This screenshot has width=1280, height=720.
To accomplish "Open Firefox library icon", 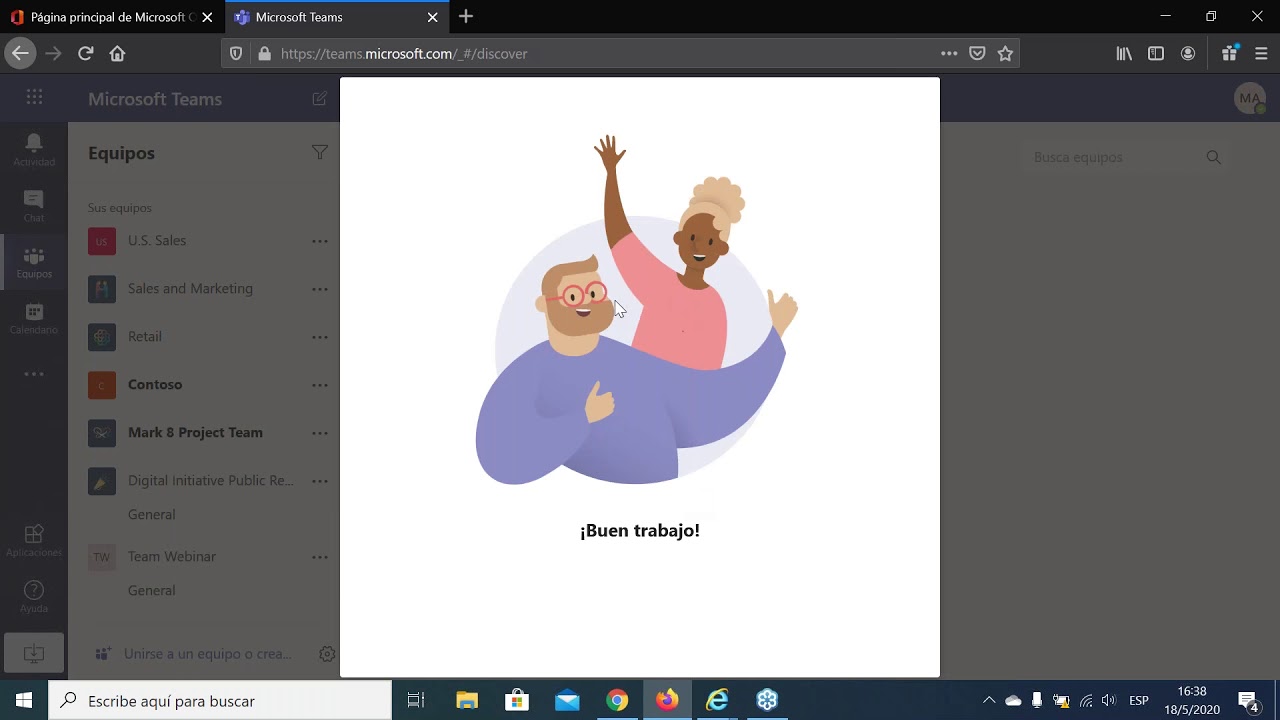I will (1124, 53).
